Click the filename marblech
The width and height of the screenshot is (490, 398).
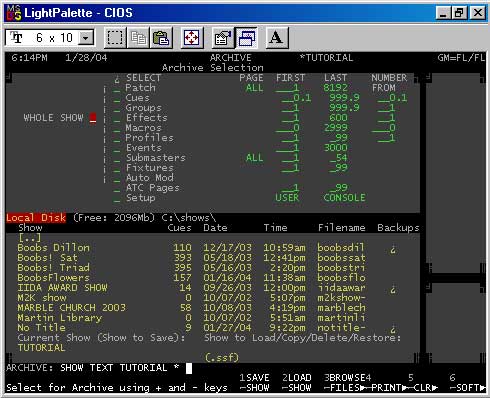[x=341, y=308]
